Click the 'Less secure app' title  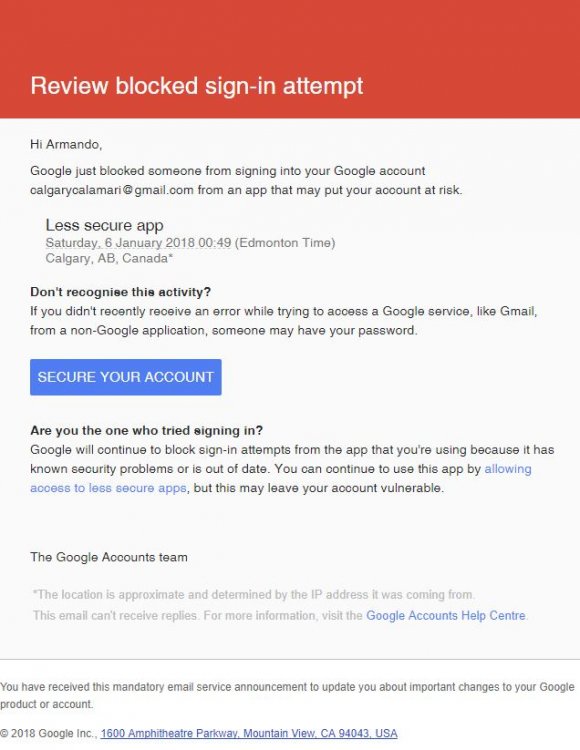click(104, 225)
